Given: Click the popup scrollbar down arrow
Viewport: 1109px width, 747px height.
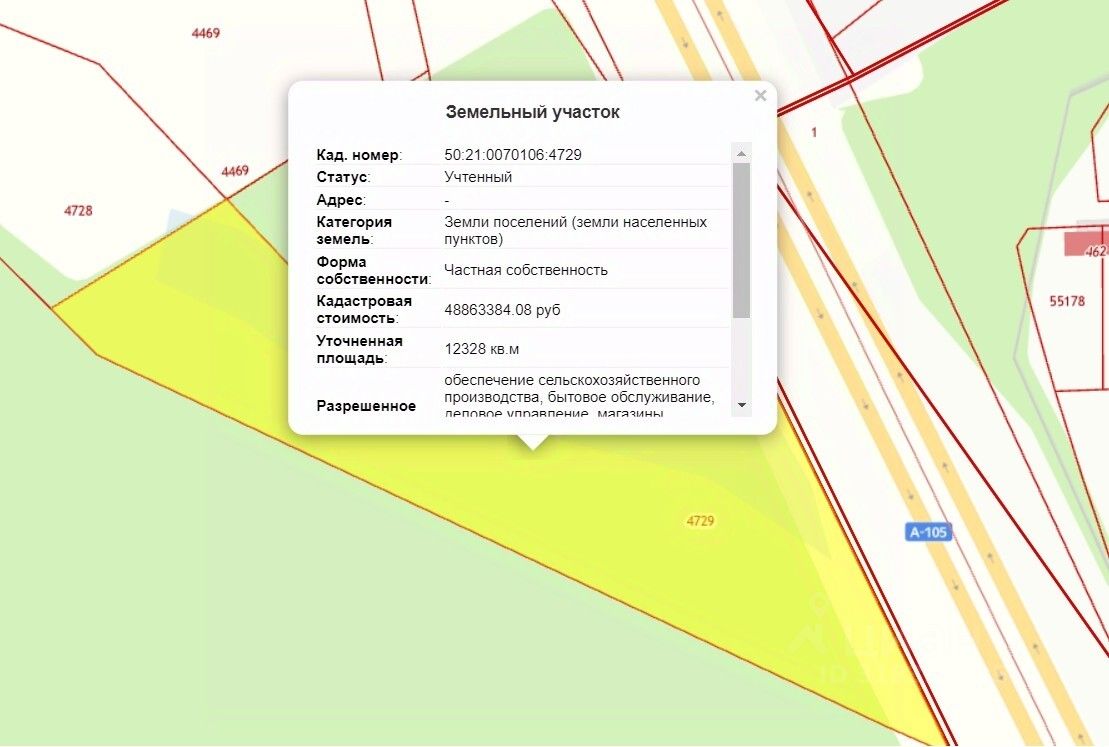Looking at the screenshot, I should pyautogui.click(x=741, y=405).
